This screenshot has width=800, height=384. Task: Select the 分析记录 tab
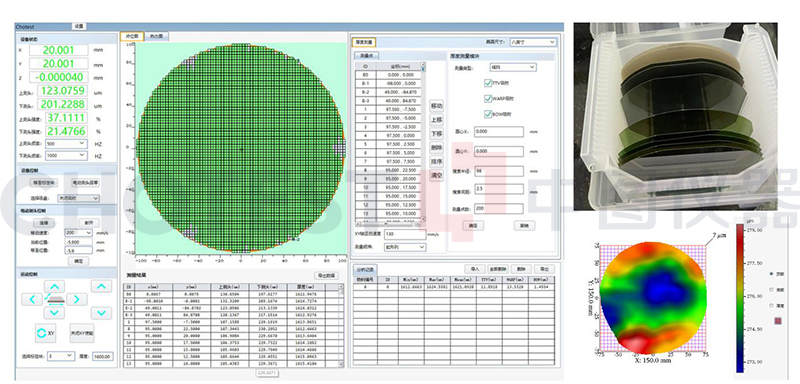(x=365, y=269)
